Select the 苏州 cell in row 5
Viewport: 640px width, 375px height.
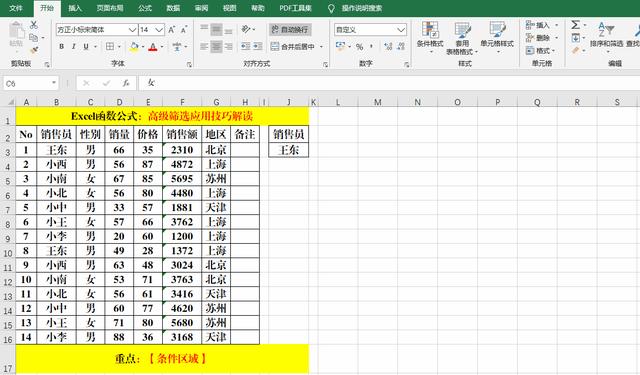[x=216, y=179]
